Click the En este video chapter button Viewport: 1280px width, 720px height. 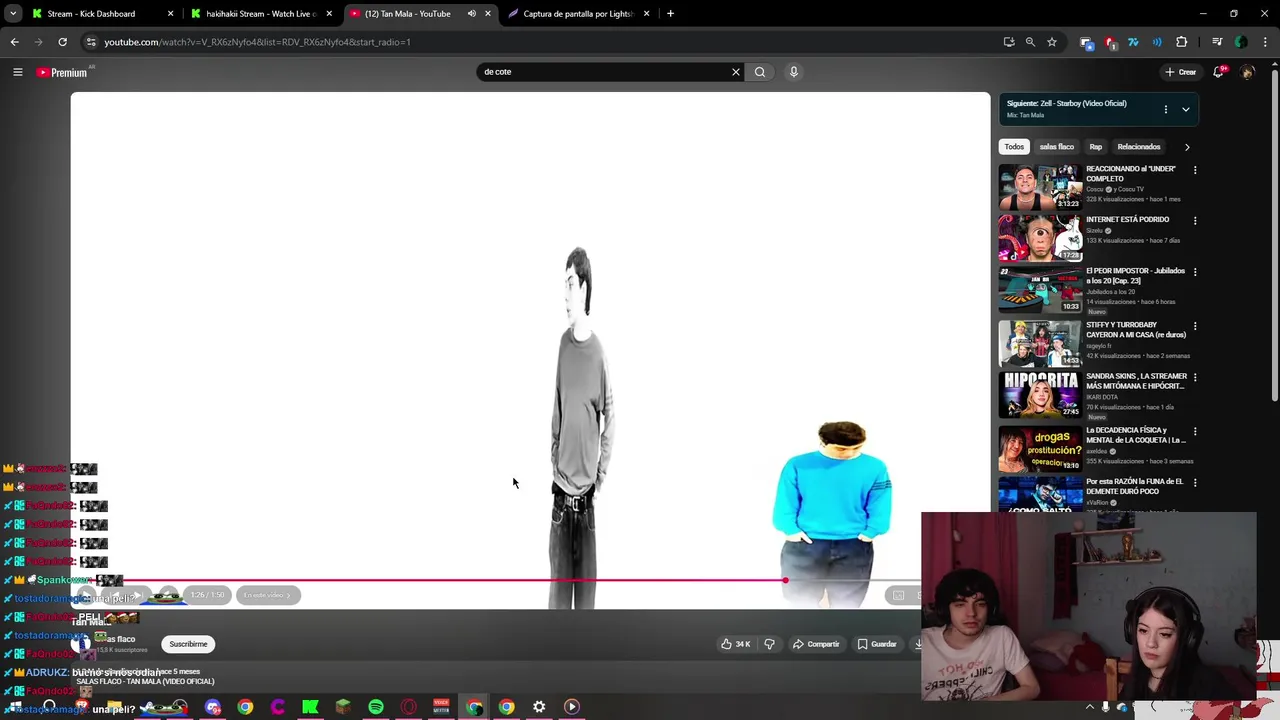click(x=267, y=595)
